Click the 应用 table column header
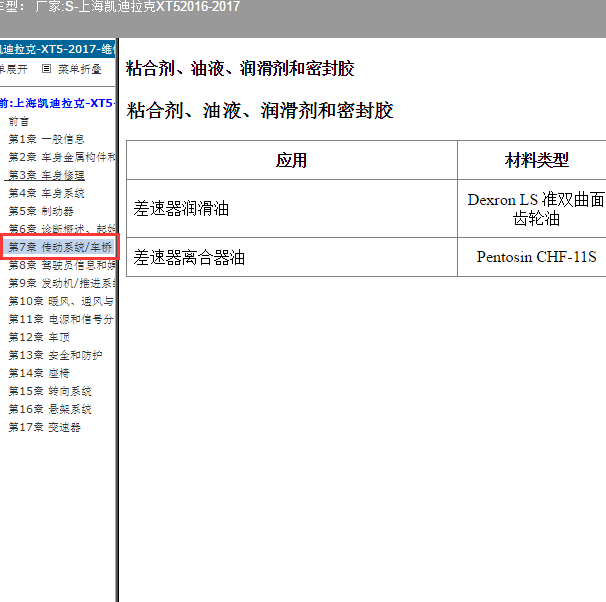Viewport: 606px width, 602px height. coord(292,160)
